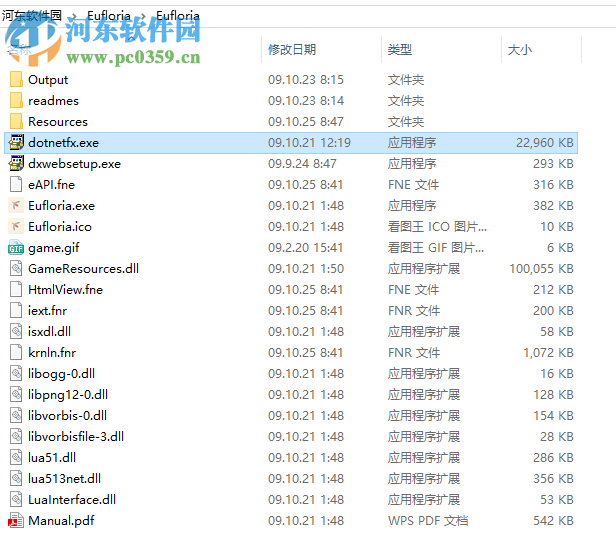Select the eAPI.fne file name

pos(51,185)
